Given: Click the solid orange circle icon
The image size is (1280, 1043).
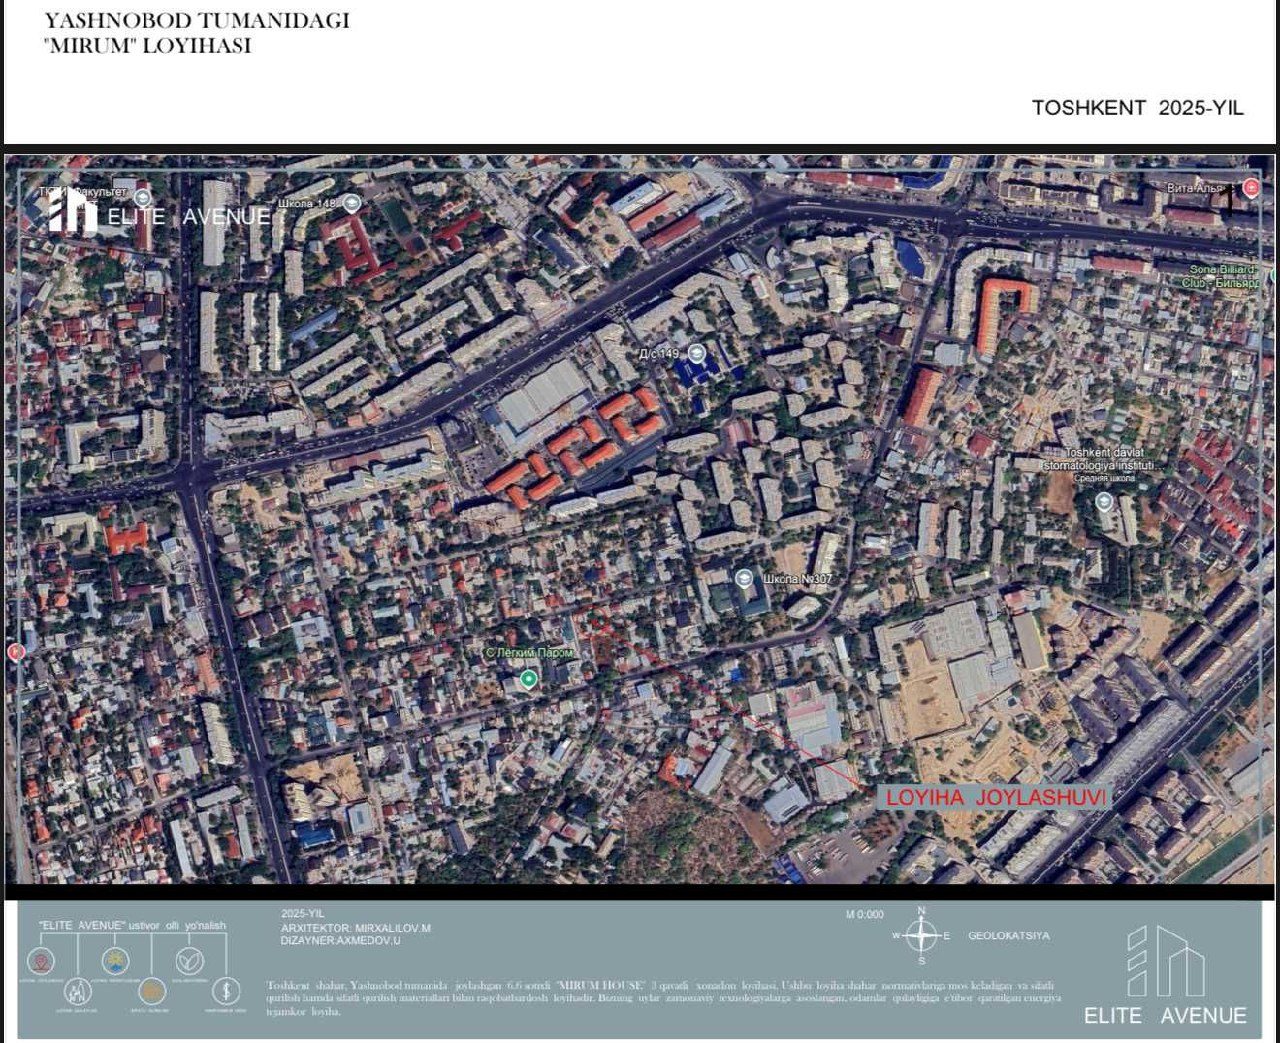Looking at the screenshot, I should pos(152,991).
